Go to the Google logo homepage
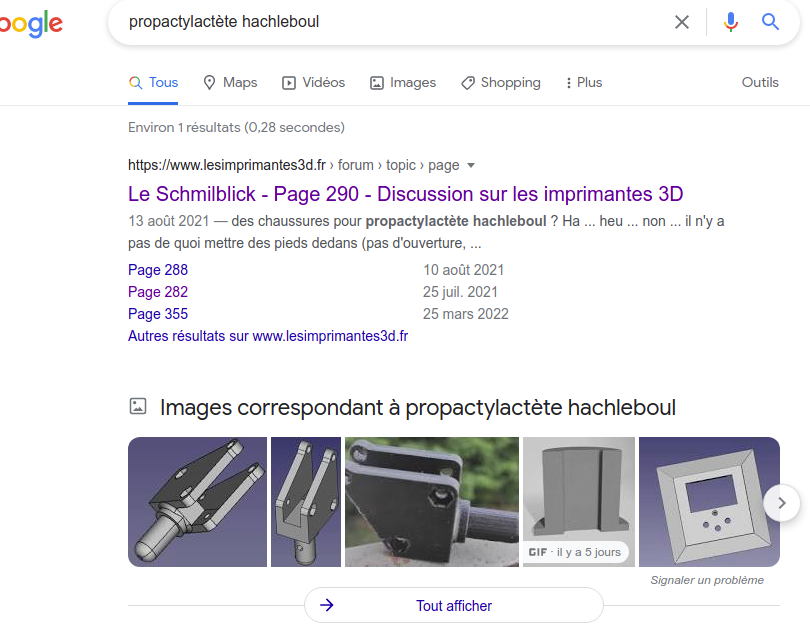Viewport: 810px width, 636px height. pyautogui.click(x=32, y=24)
